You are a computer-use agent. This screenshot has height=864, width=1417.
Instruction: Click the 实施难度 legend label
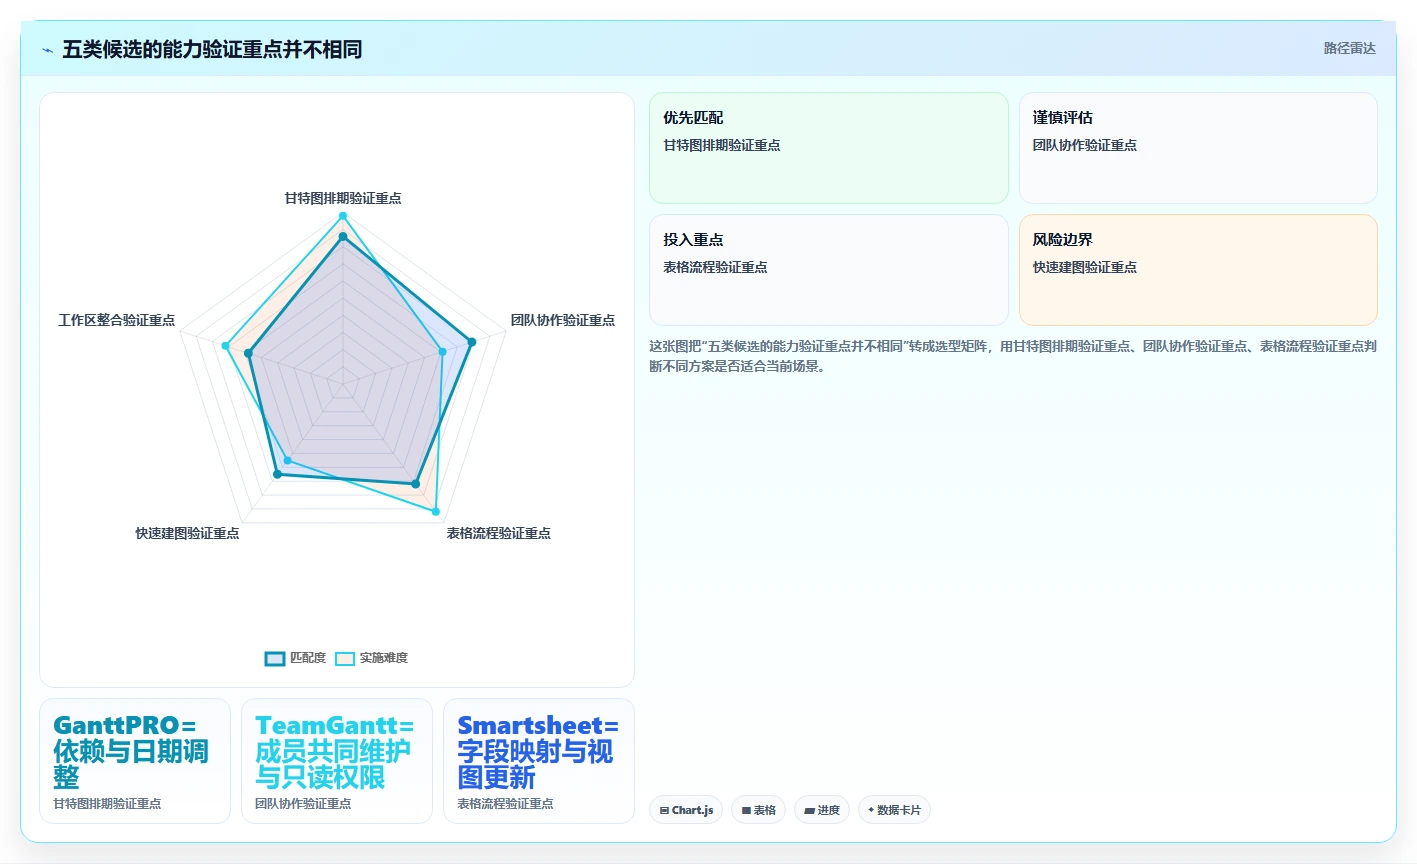384,658
